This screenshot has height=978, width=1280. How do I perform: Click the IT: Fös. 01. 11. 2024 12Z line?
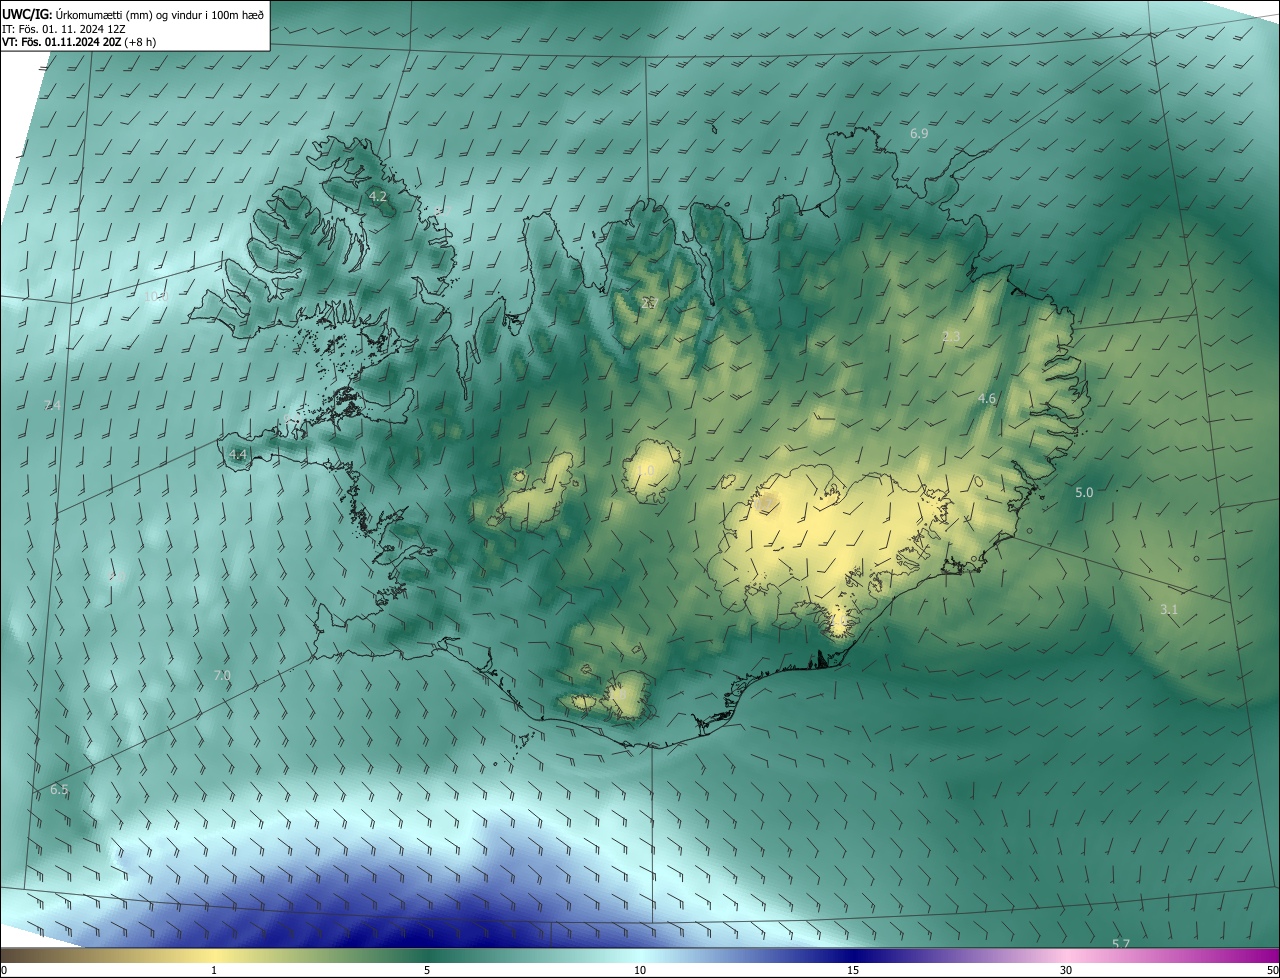pos(63,29)
